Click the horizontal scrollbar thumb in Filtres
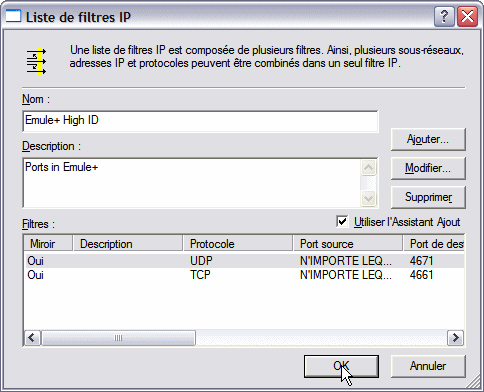The height and width of the screenshot is (392, 484). pos(118,338)
